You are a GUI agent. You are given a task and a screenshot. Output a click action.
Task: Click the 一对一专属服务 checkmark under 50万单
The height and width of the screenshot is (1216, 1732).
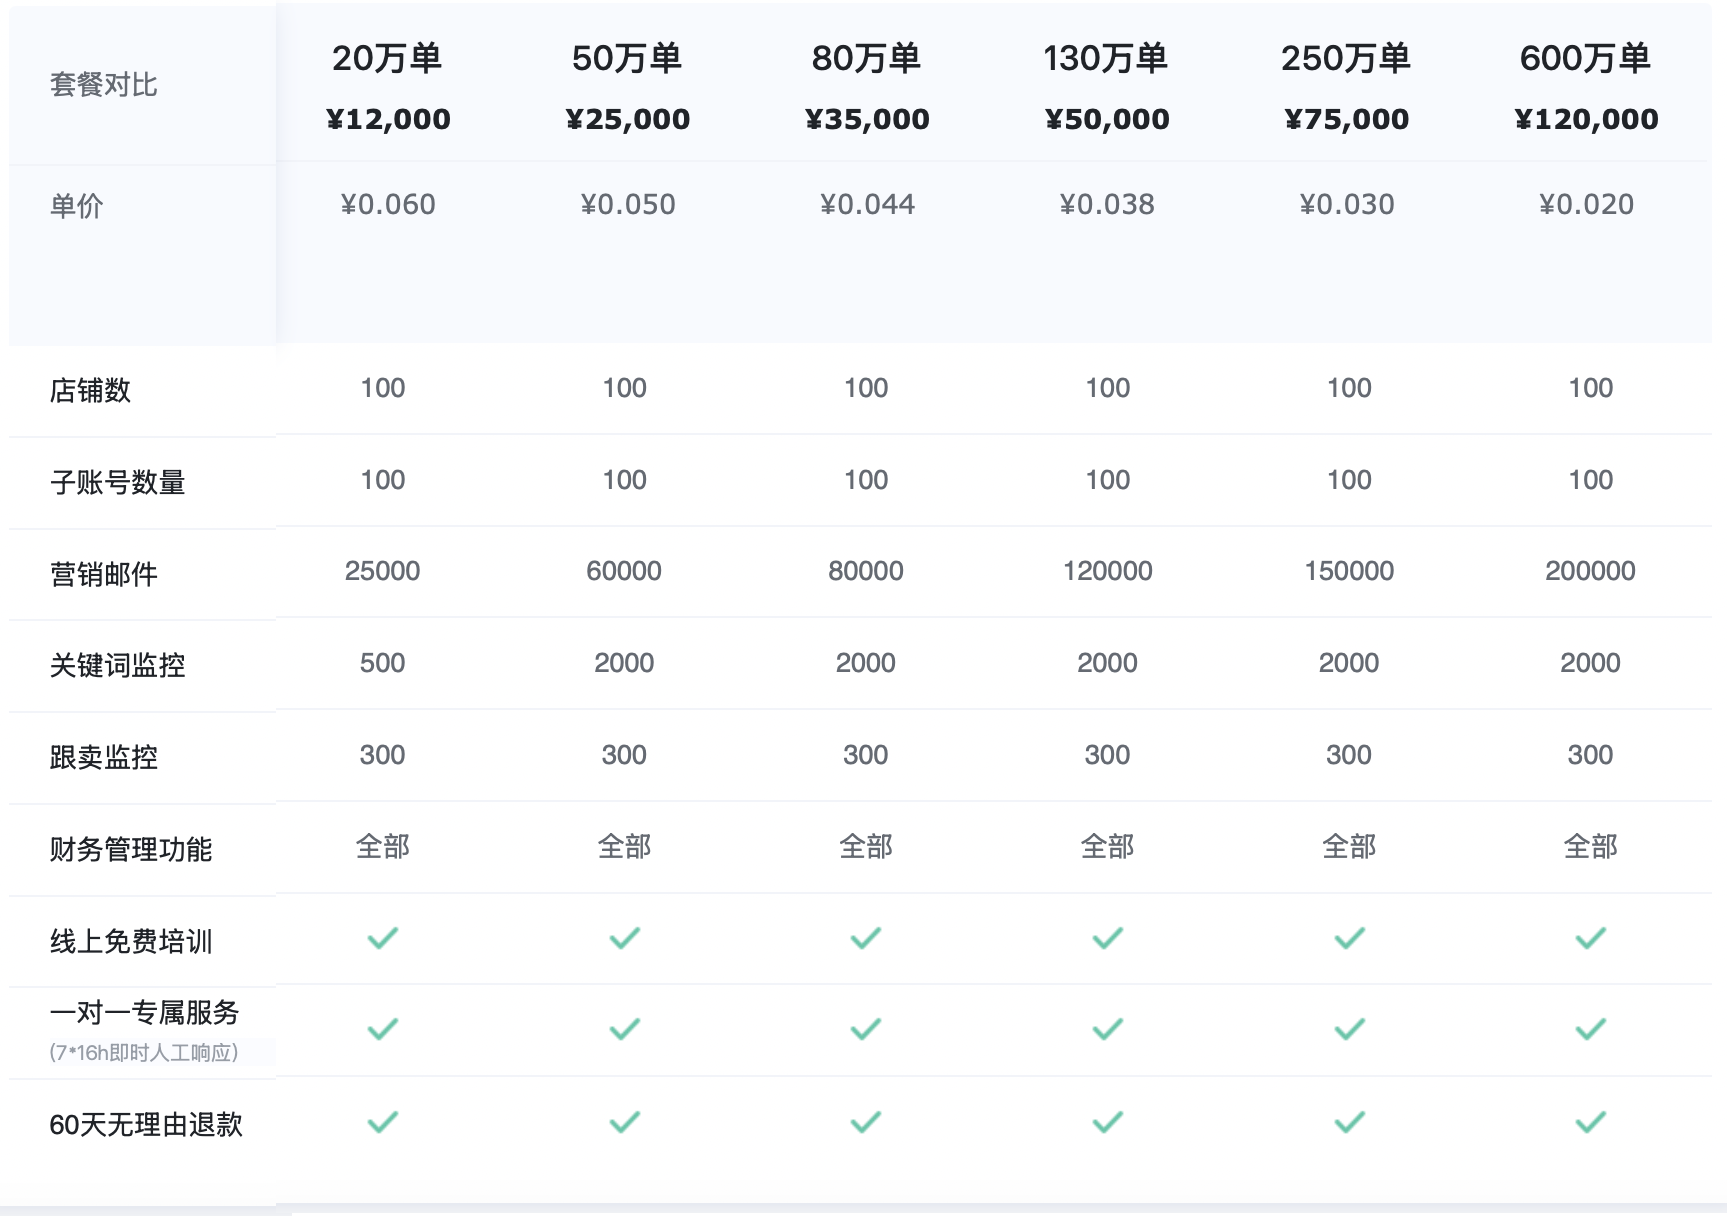click(624, 1029)
